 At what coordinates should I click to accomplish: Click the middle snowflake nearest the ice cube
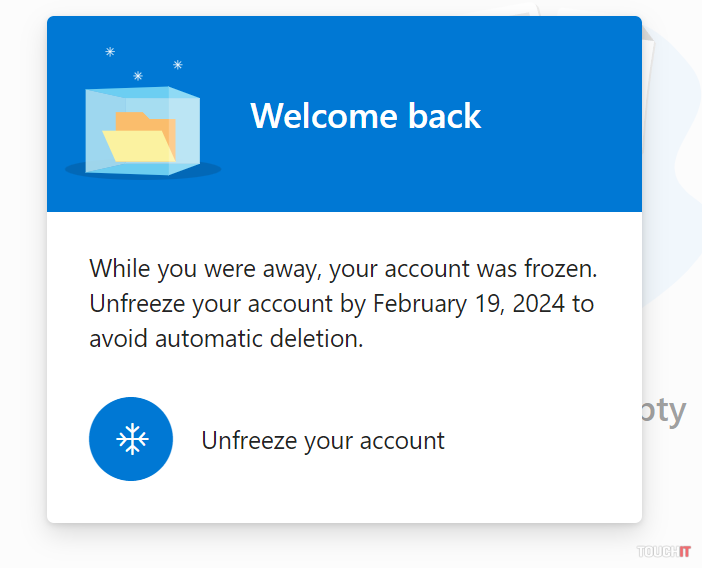point(138,76)
